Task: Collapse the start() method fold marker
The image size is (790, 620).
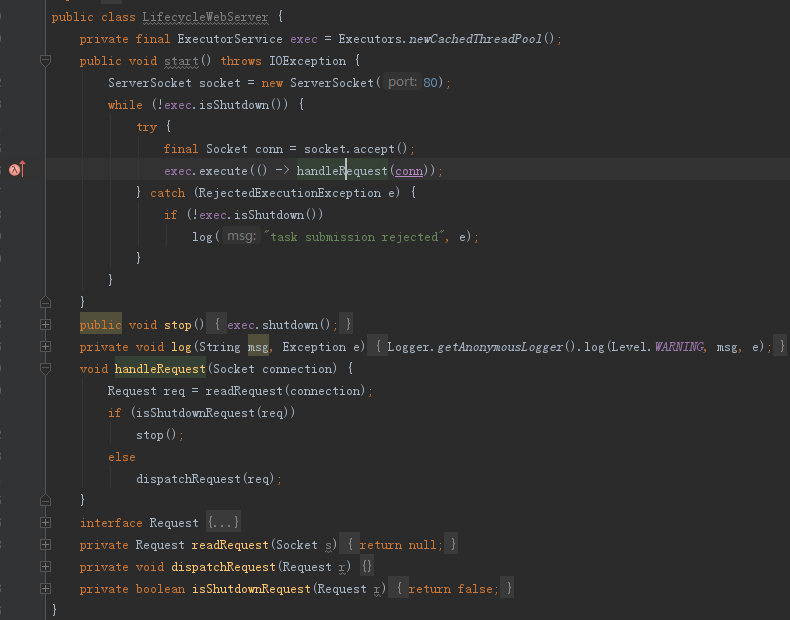Action: point(45,61)
